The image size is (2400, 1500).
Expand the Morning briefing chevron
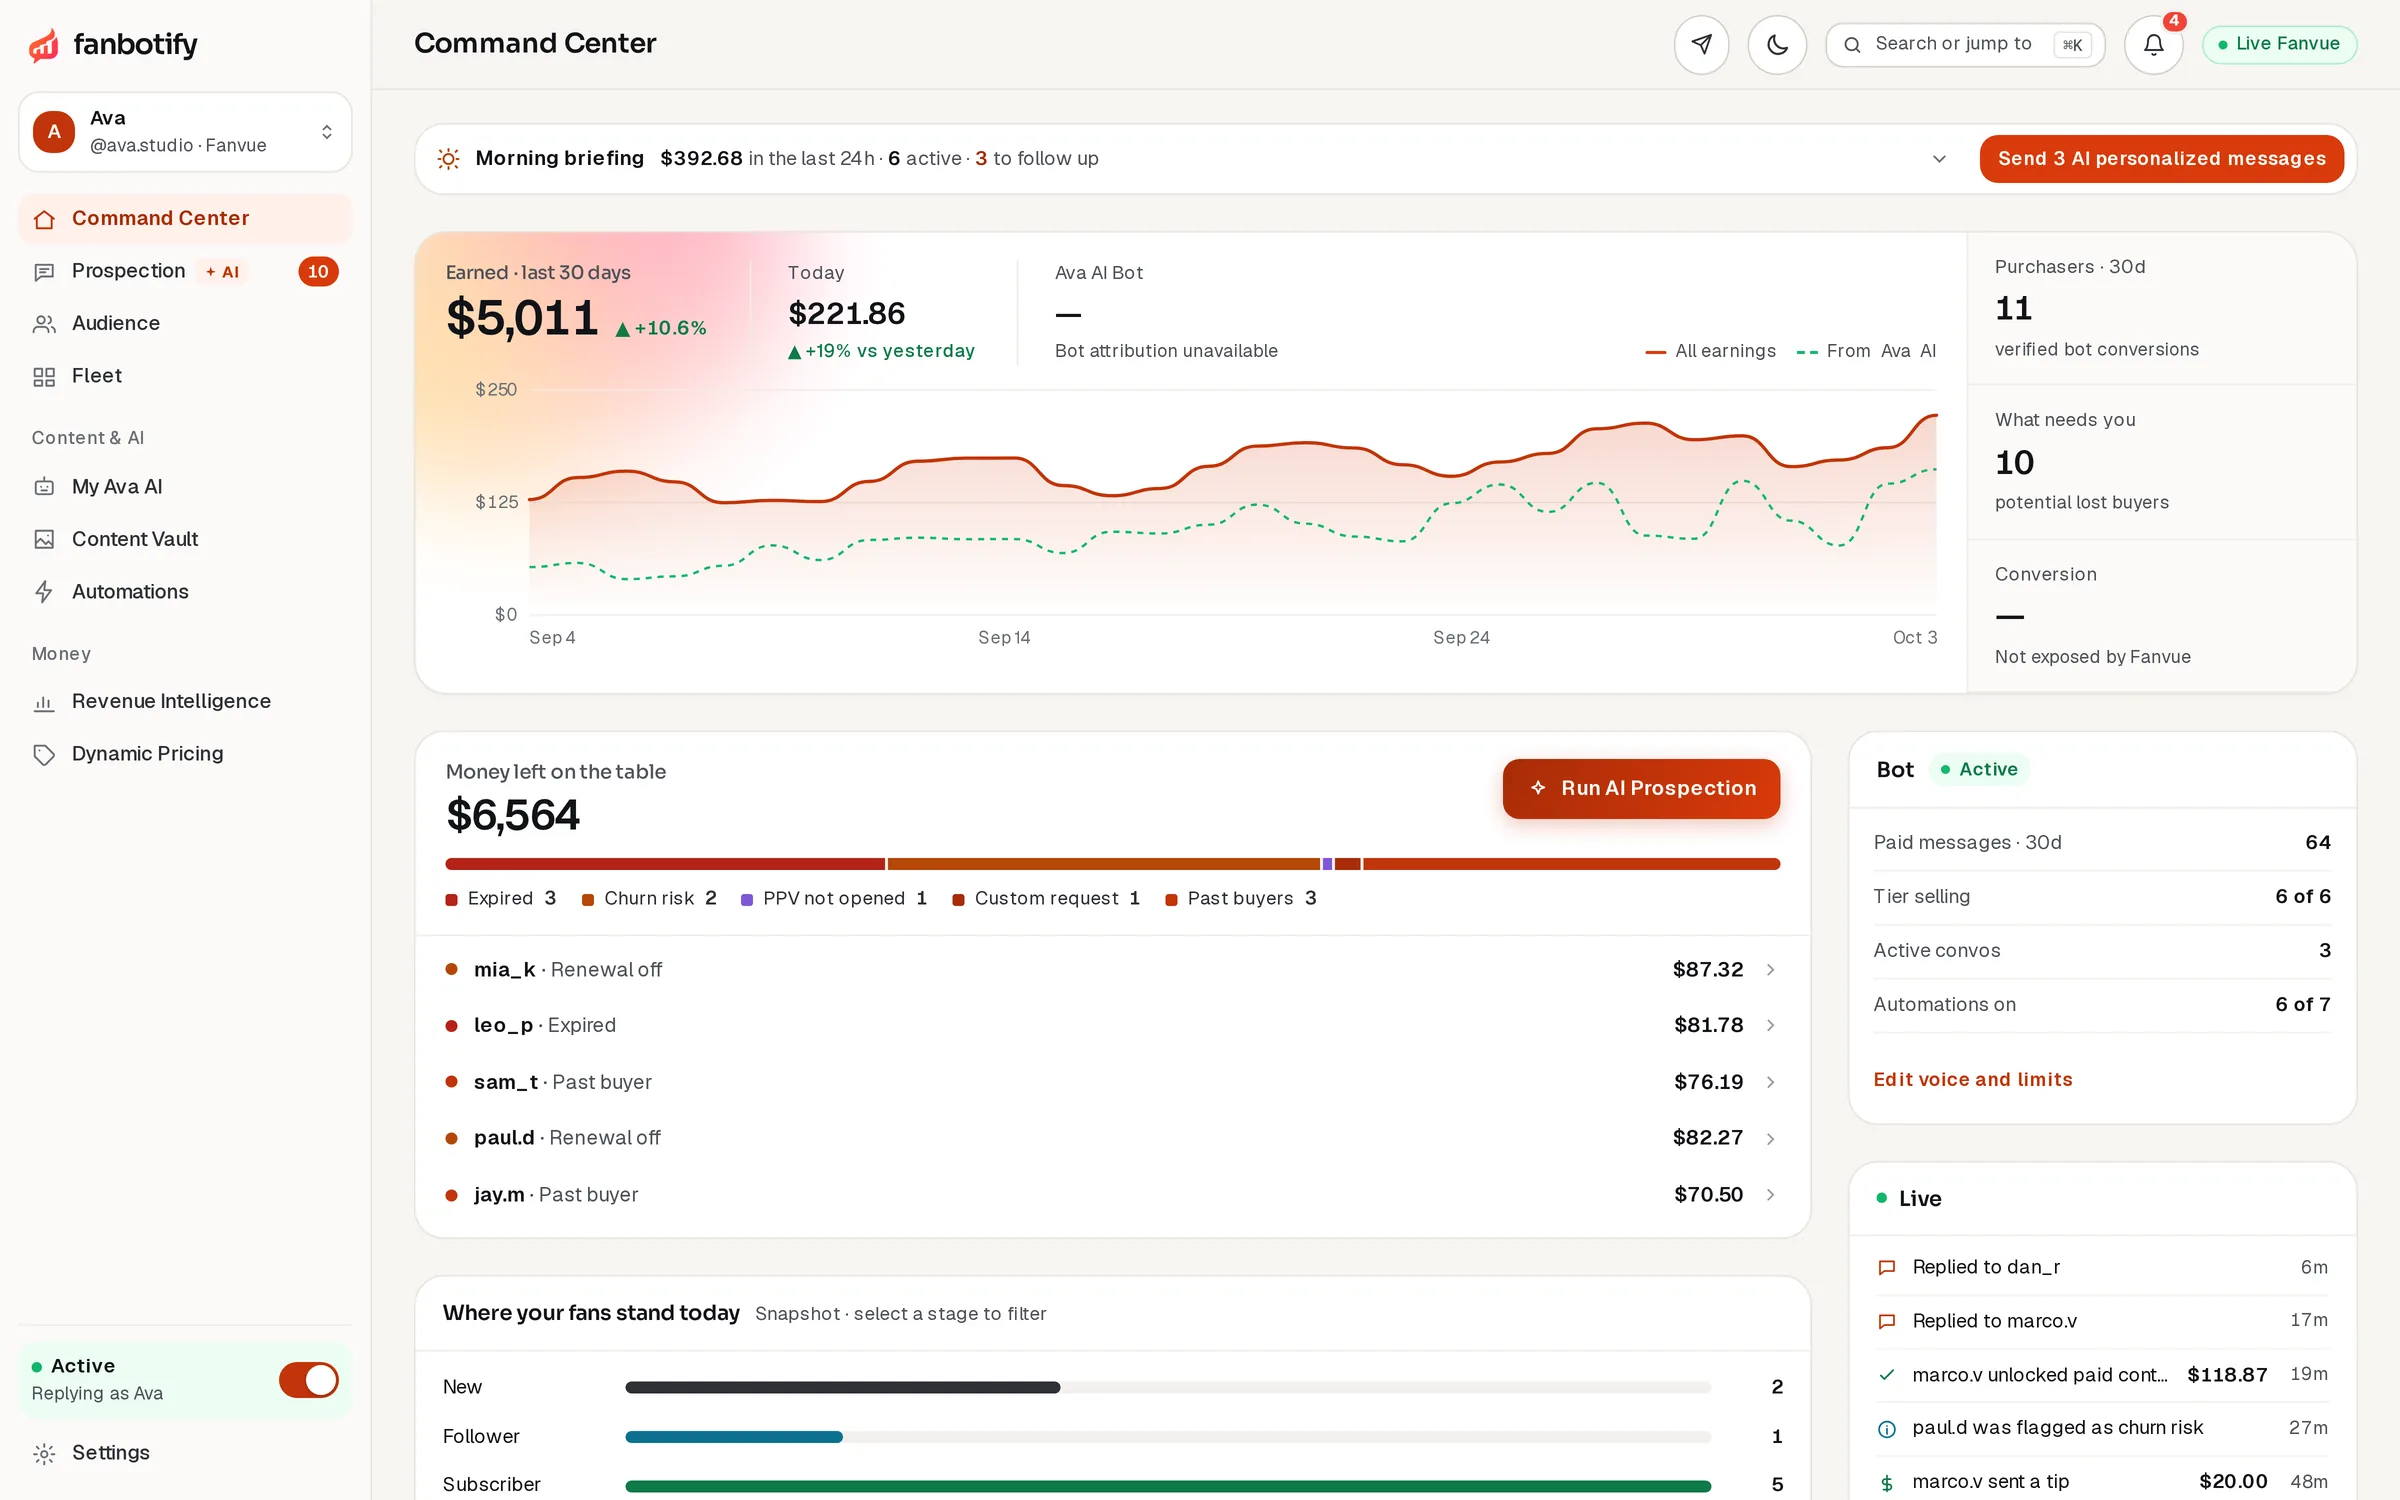coord(1939,159)
